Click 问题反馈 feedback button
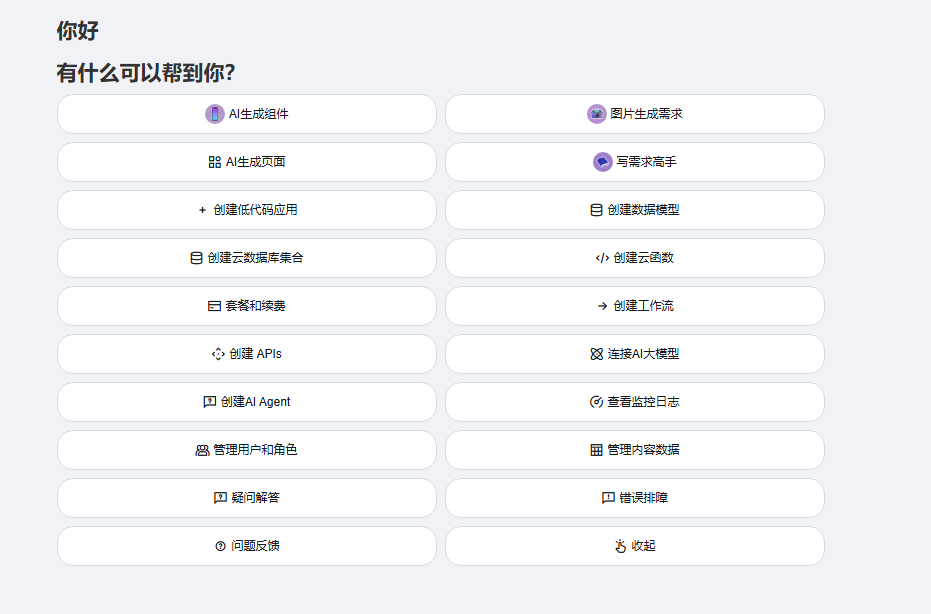 pos(247,546)
